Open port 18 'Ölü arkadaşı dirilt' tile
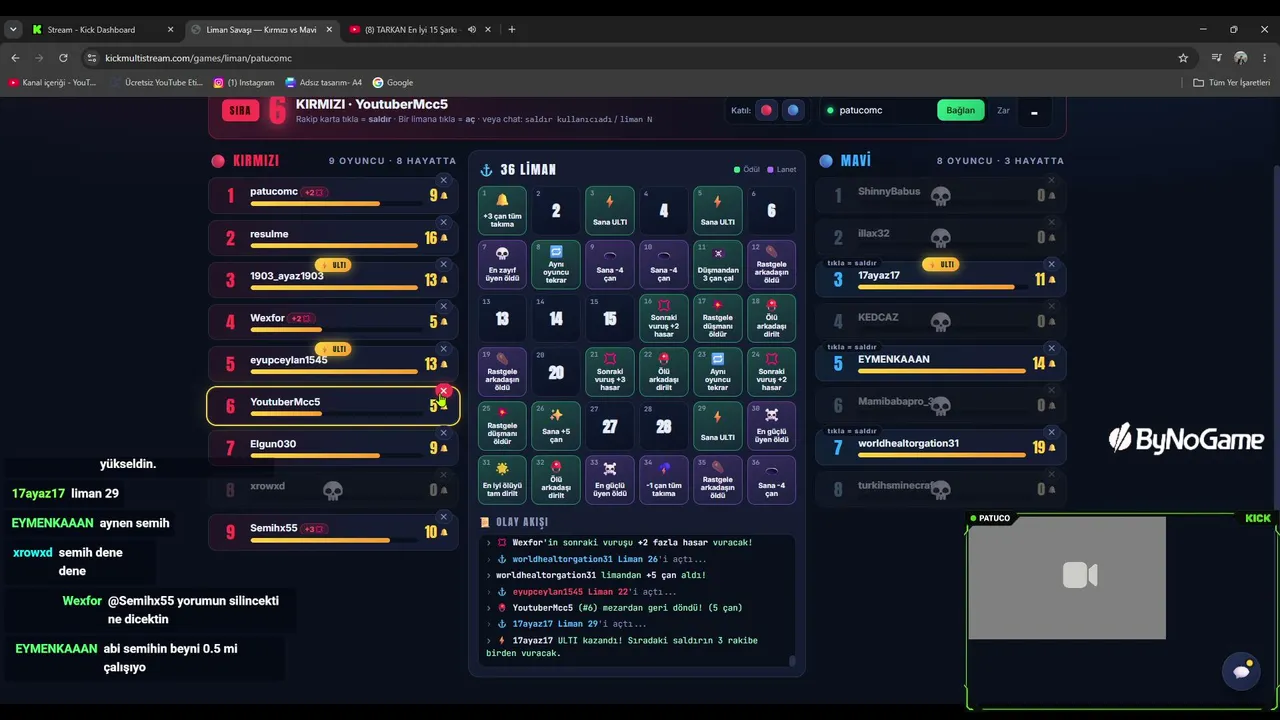Screen dimensions: 1280x720 pos(771,318)
